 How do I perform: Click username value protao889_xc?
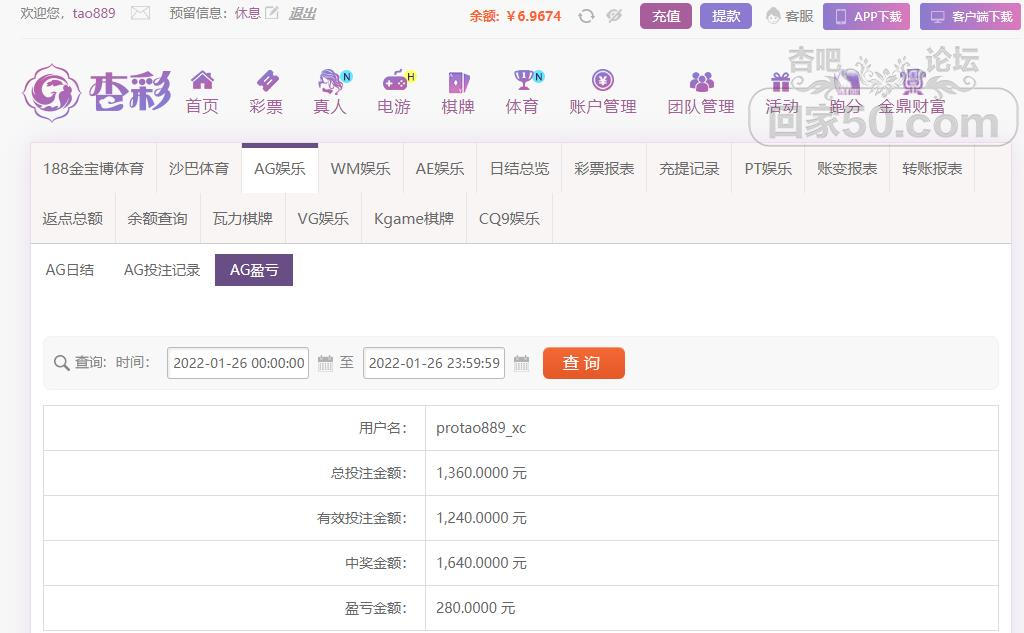coord(481,428)
